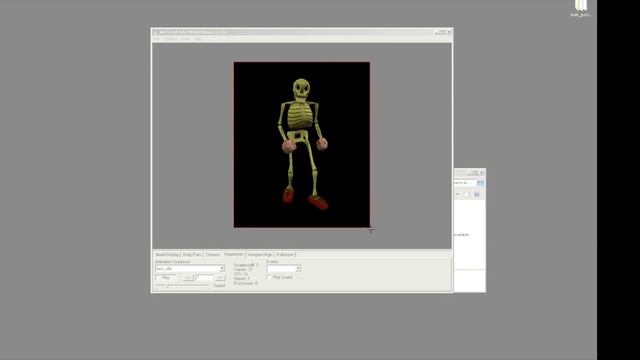
Task: Click the printer icon in the background window toolbar
Action: point(476,194)
